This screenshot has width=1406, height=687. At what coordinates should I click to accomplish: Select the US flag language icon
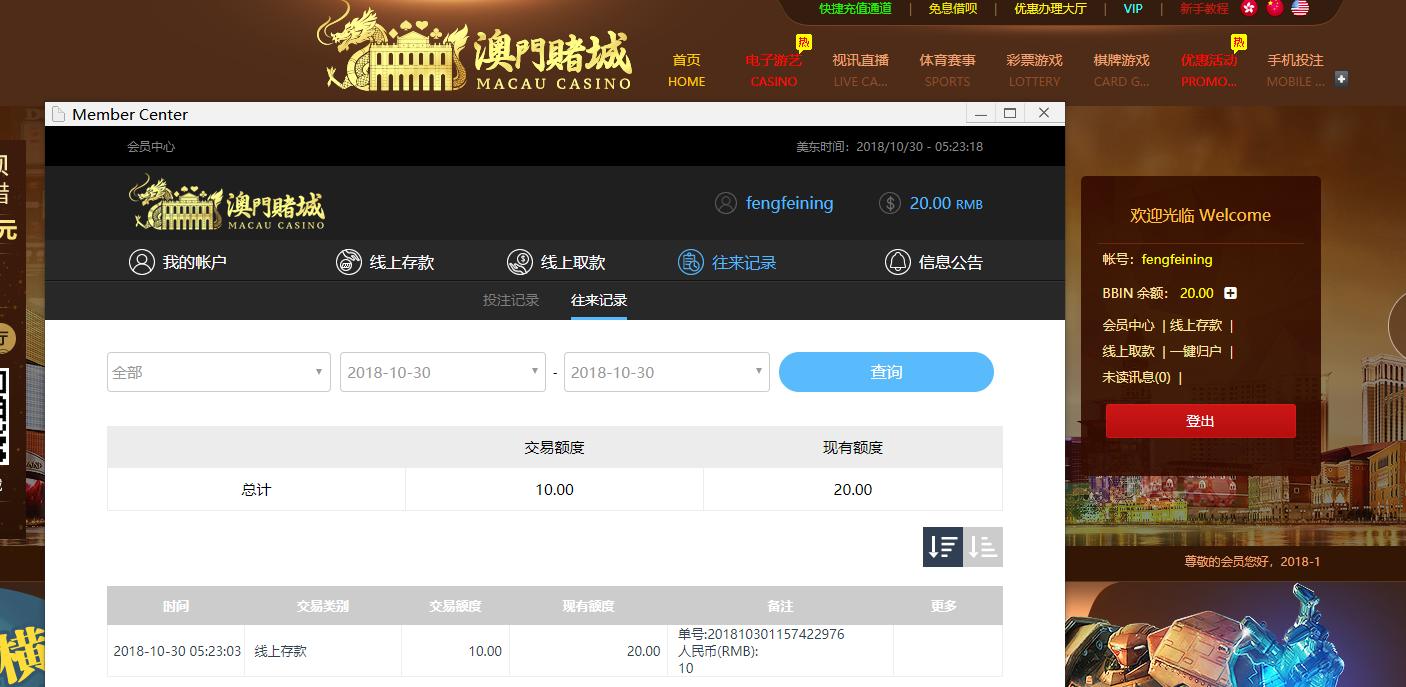click(1300, 8)
